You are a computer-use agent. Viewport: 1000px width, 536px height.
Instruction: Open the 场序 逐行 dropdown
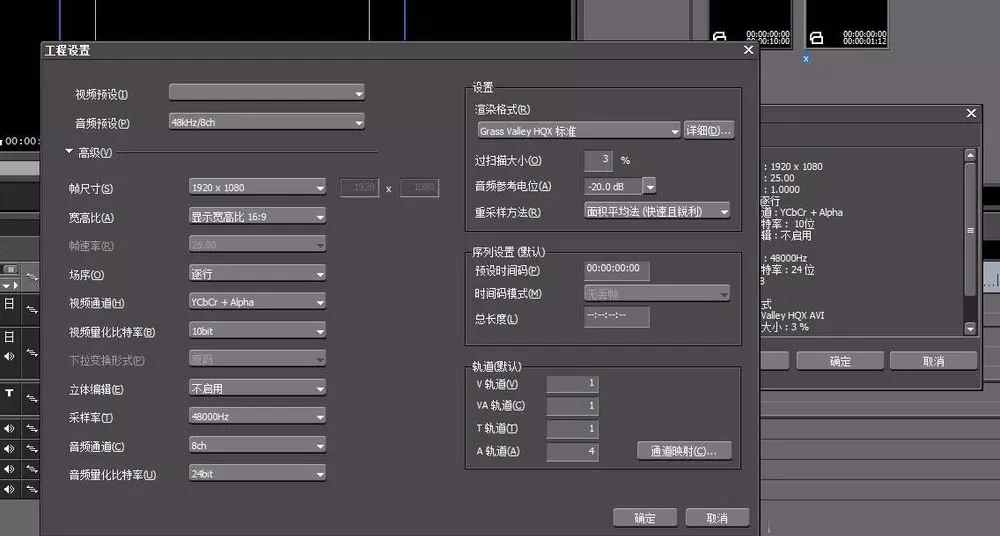pos(257,274)
